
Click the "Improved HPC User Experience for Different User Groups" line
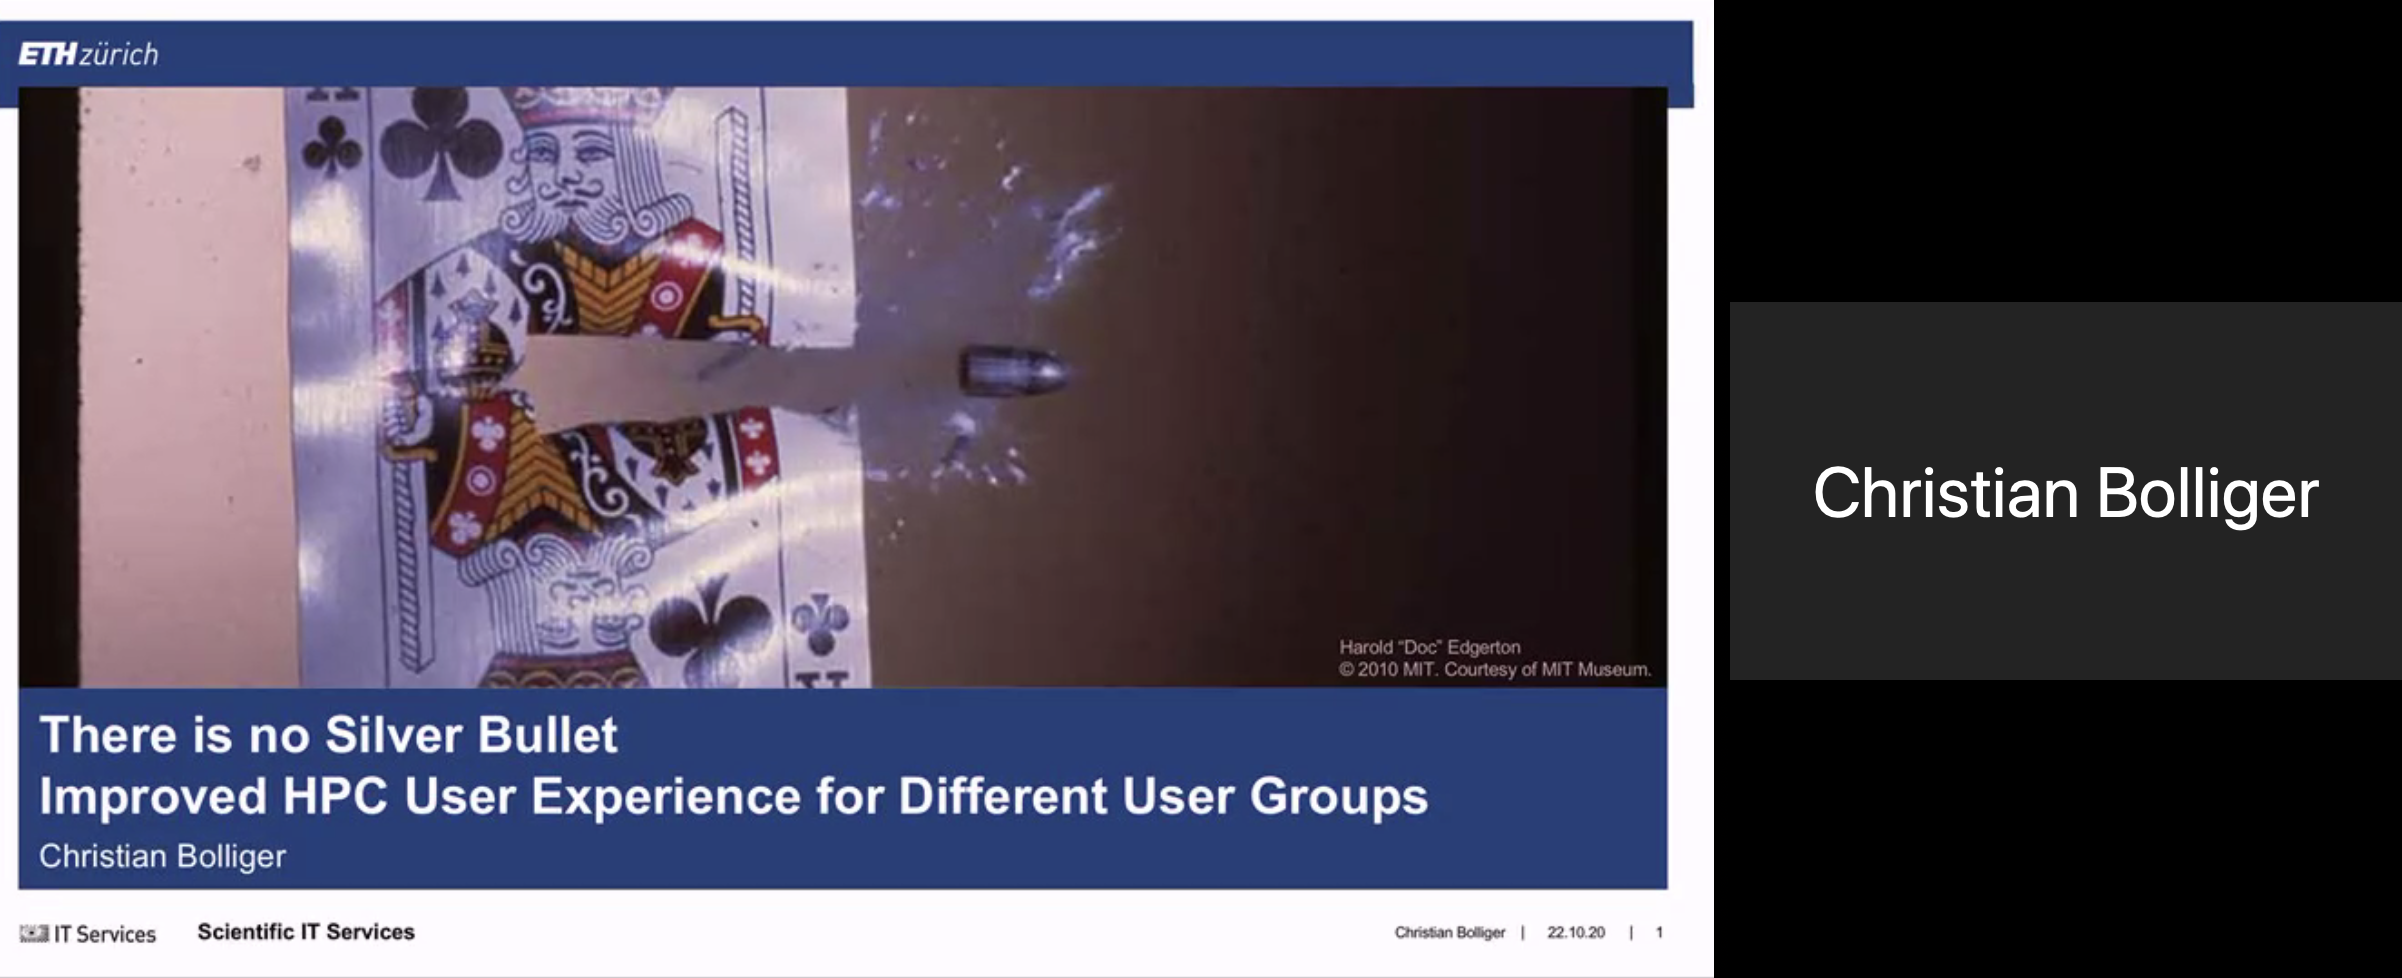click(733, 797)
